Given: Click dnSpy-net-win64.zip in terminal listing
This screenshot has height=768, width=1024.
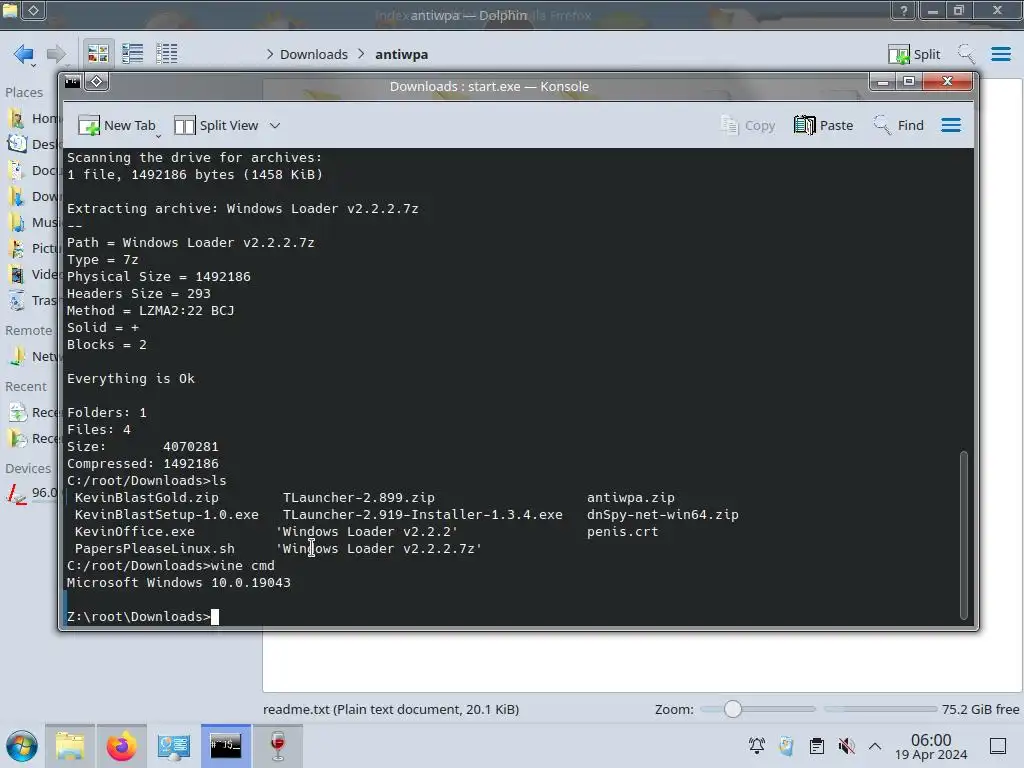Looking at the screenshot, I should [662, 515].
